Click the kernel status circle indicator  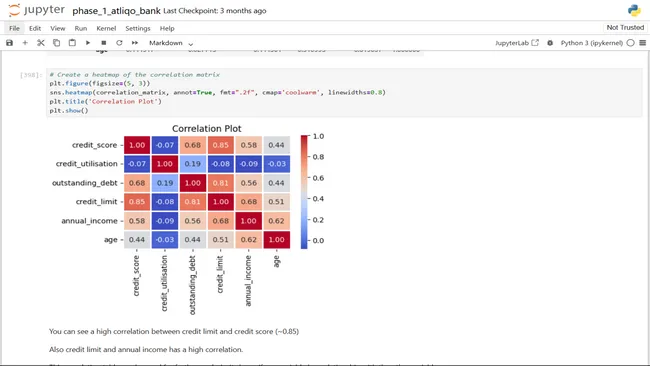pos(631,43)
